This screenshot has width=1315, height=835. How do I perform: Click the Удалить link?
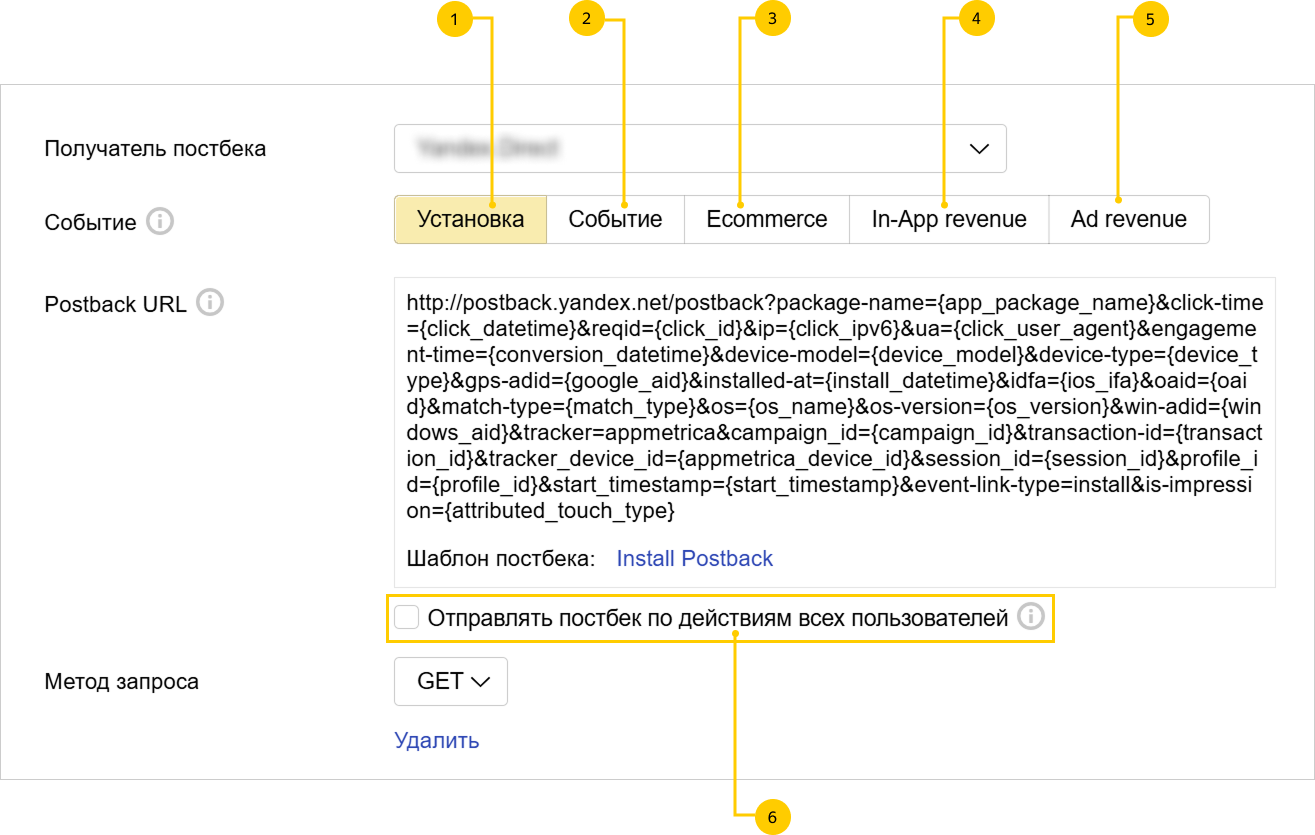pyautogui.click(x=437, y=740)
